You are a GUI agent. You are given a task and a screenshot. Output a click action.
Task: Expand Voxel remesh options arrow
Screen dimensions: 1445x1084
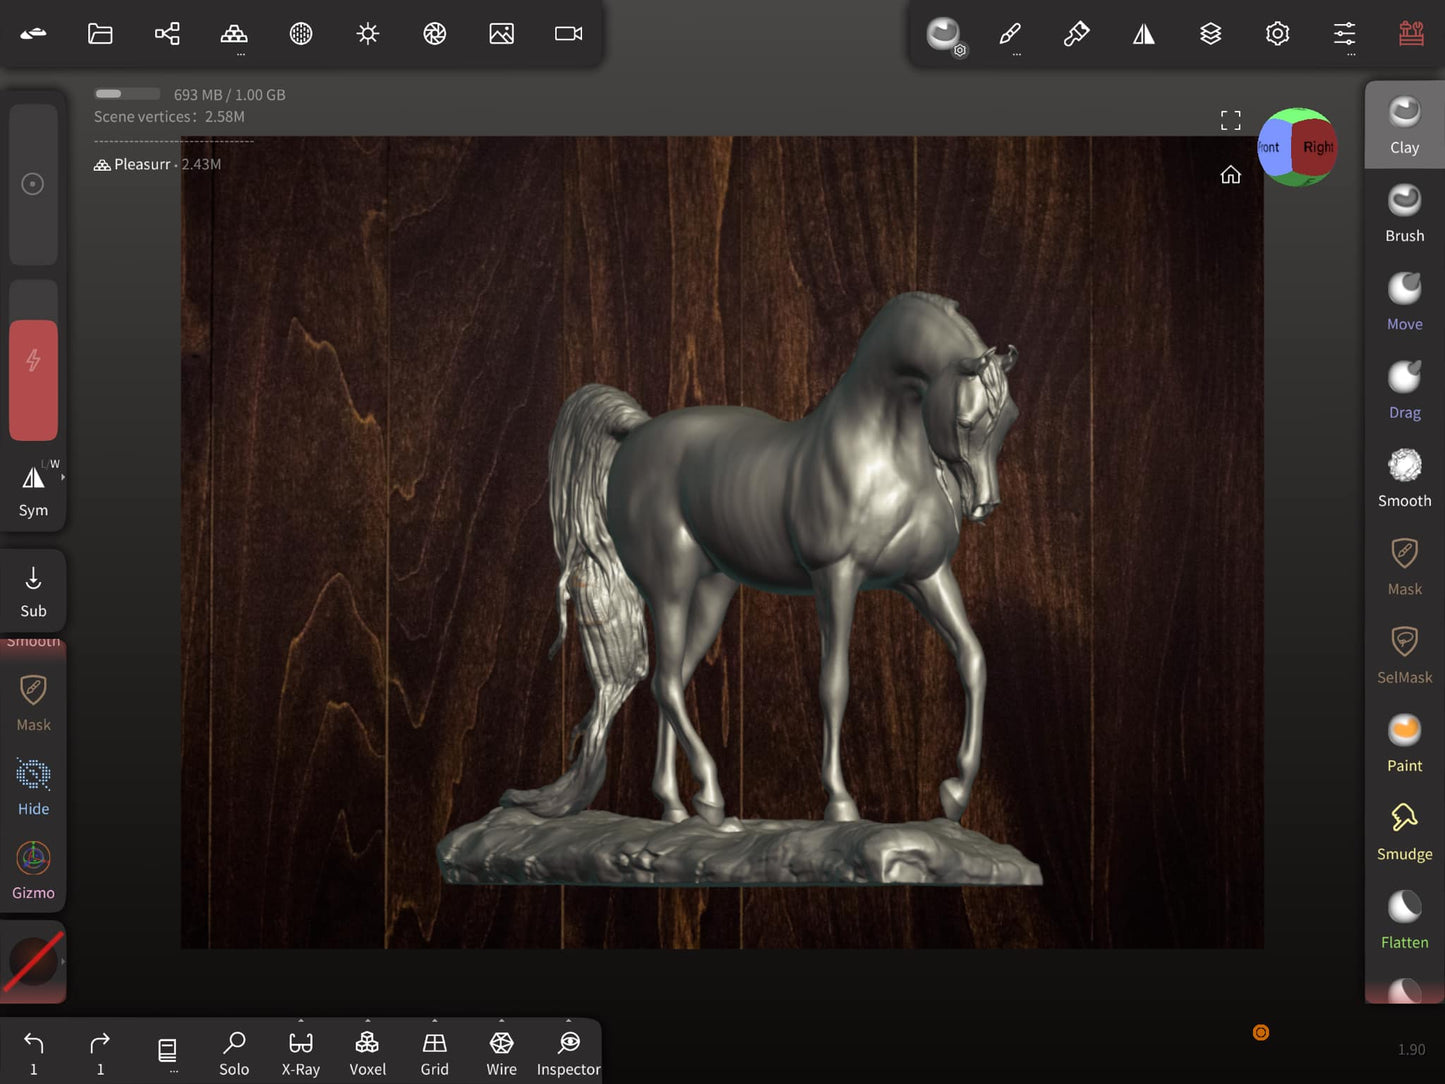point(368,1022)
